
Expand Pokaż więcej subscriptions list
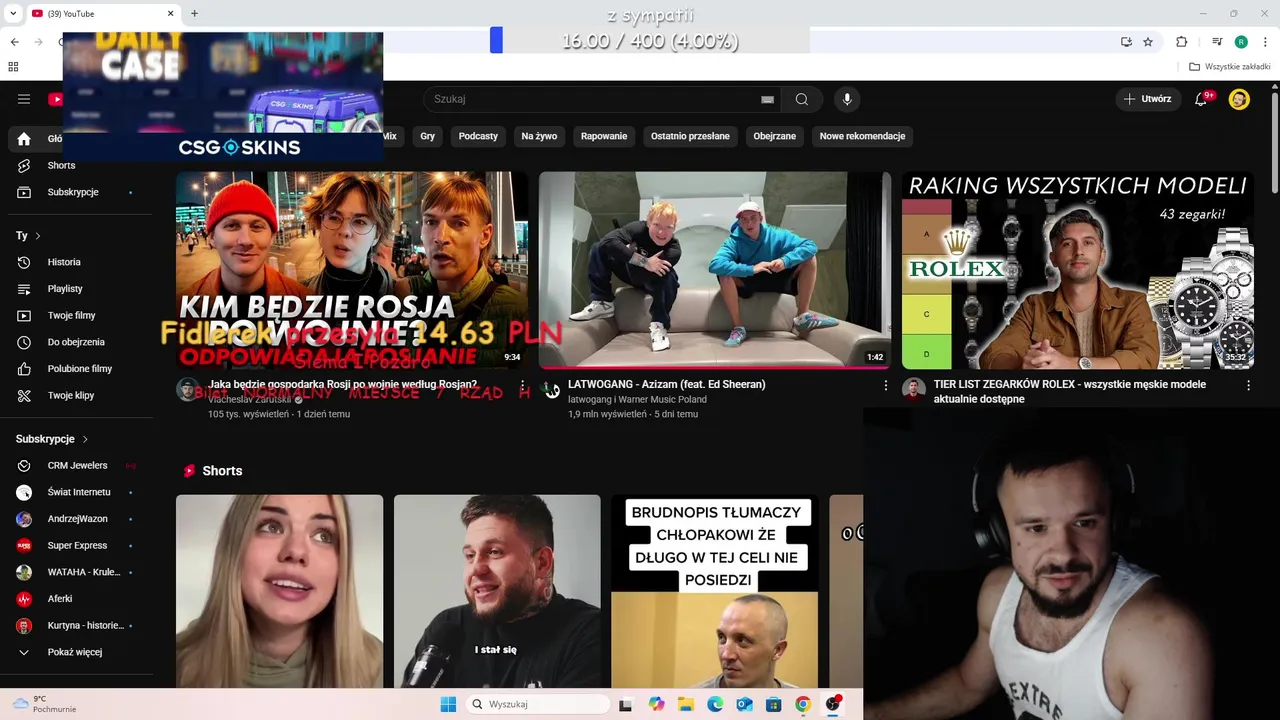click(x=76, y=652)
